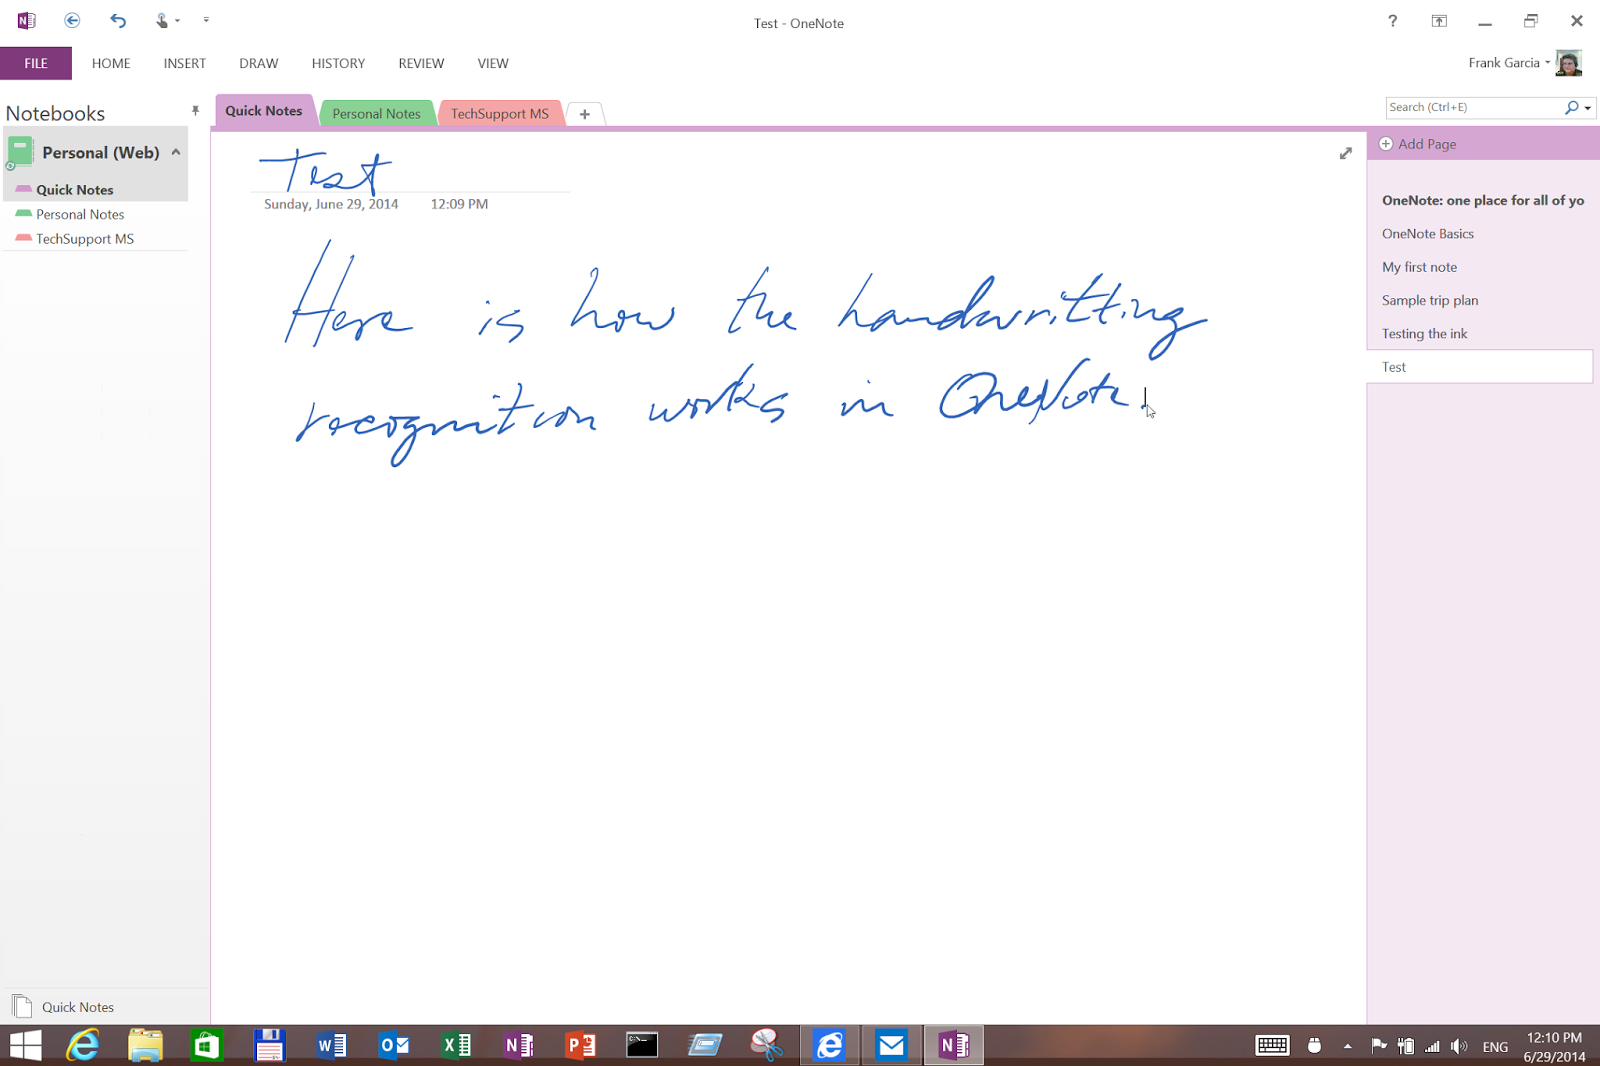The image size is (1600, 1066).
Task: Click the plus icon to create a new section
Action: (584, 114)
